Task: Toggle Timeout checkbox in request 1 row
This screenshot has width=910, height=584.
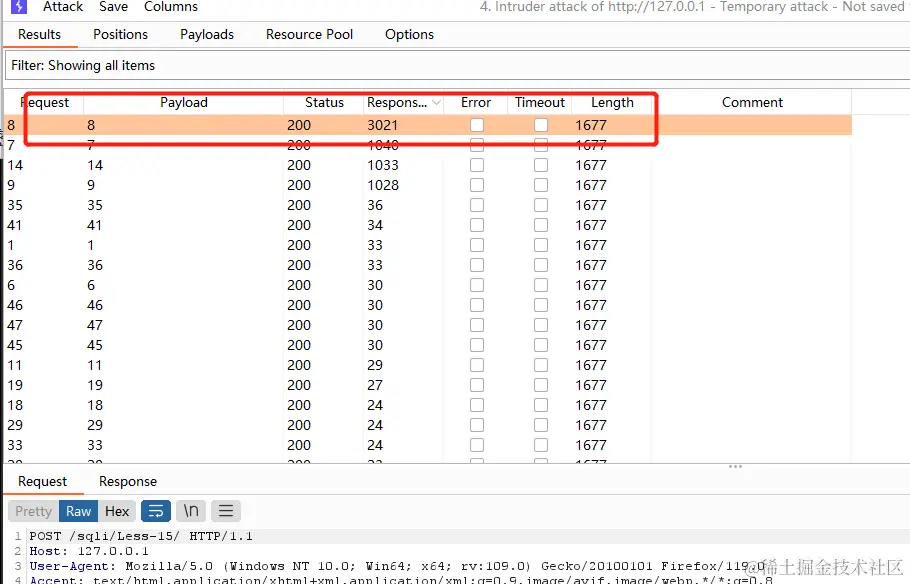Action: [x=541, y=245]
